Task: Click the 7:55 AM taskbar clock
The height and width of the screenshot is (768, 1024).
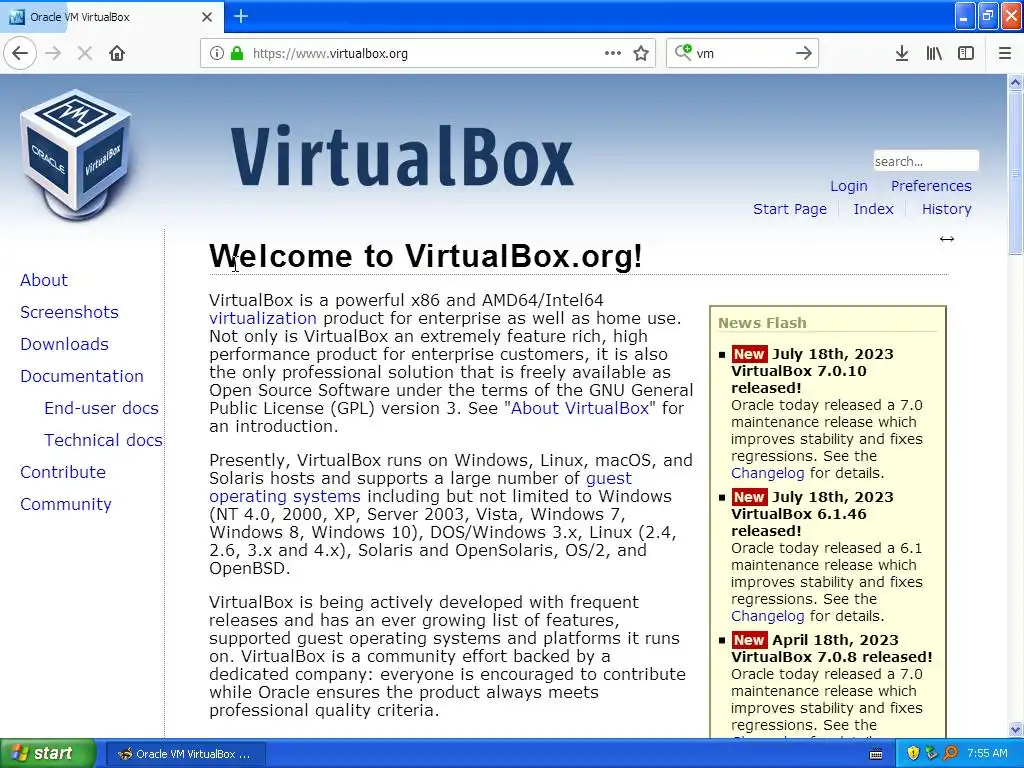Action: click(987, 754)
